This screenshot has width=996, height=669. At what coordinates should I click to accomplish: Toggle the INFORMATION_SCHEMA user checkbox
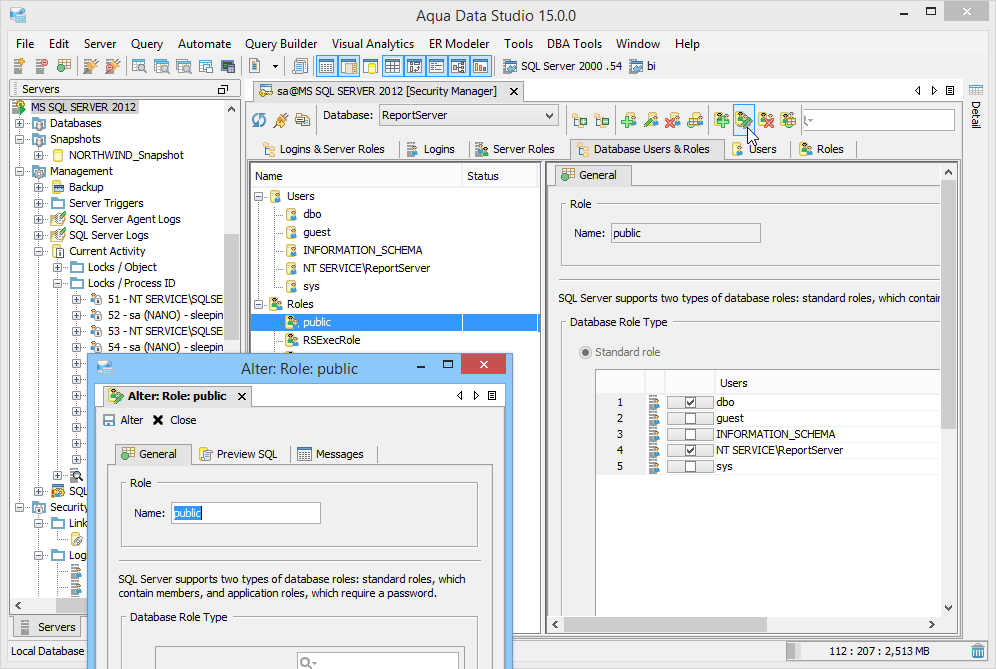coord(690,434)
